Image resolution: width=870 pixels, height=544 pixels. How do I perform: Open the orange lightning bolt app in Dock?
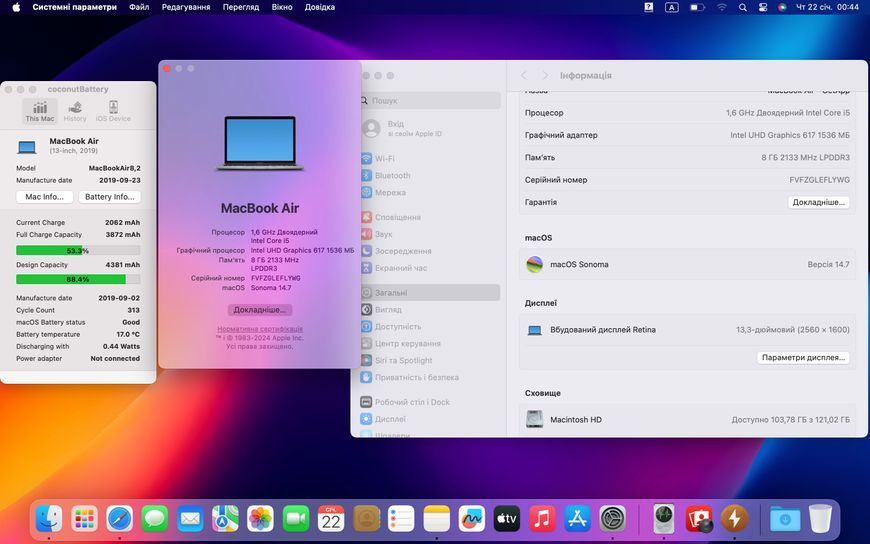(x=734, y=519)
